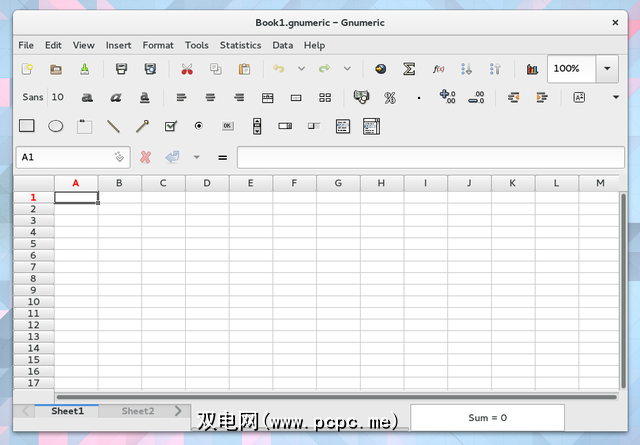Insert hyperlink with the globe icon
Image resolution: width=640 pixels, height=445 pixels.
click(x=380, y=69)
